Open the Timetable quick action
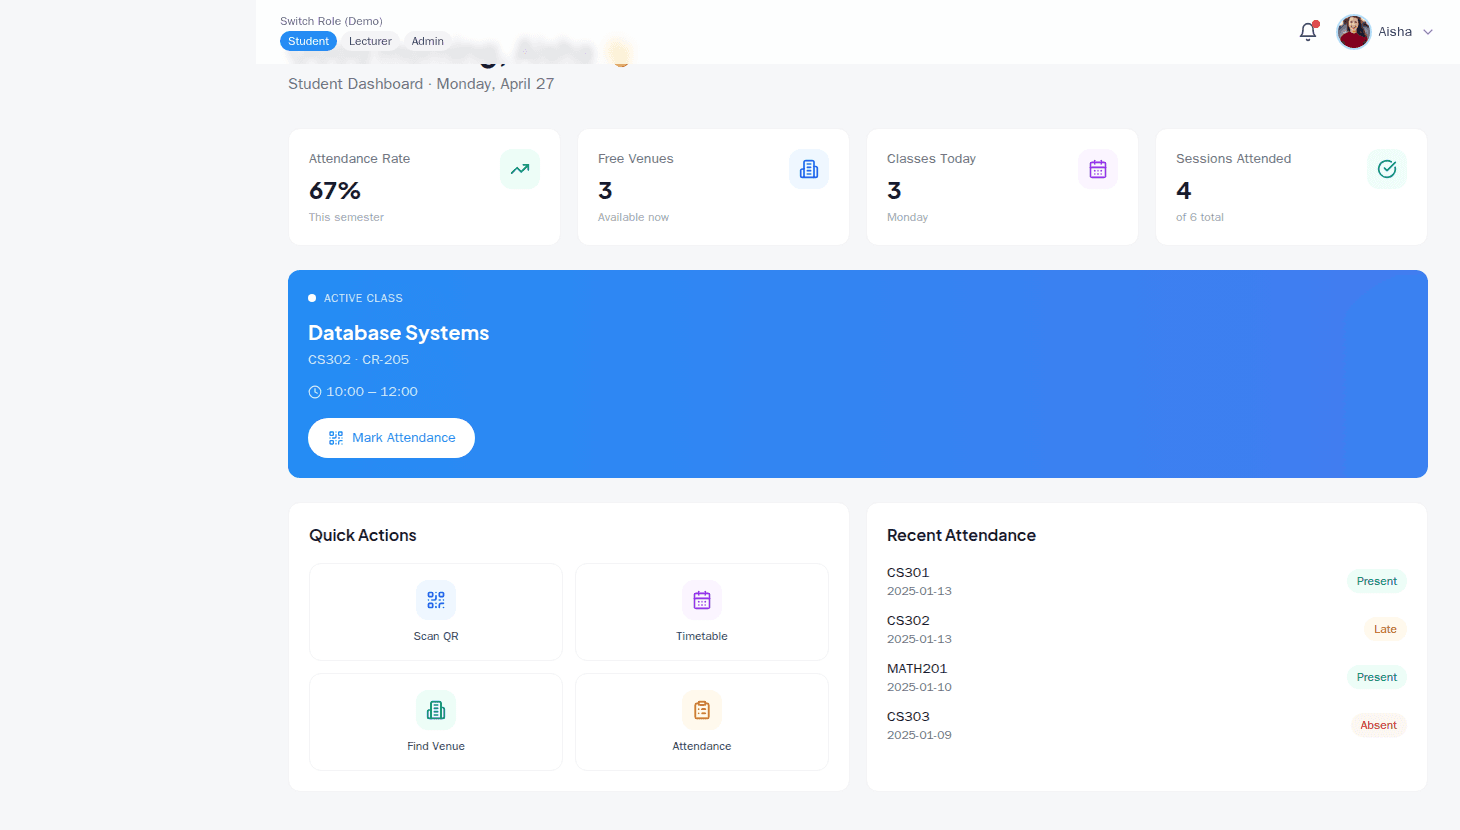This screenshot has width=1460, height=830. pyautogui.click(x=702, y=612)
